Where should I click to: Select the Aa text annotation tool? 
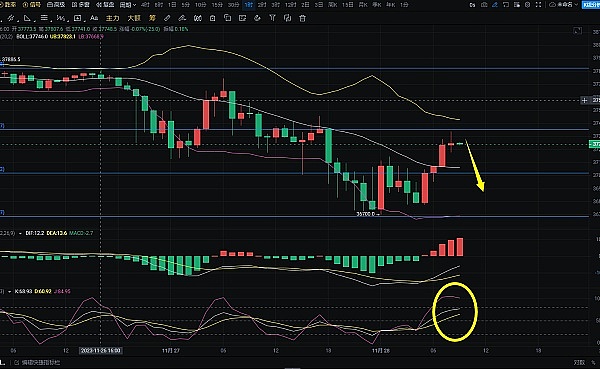click(x=94, y=18)
